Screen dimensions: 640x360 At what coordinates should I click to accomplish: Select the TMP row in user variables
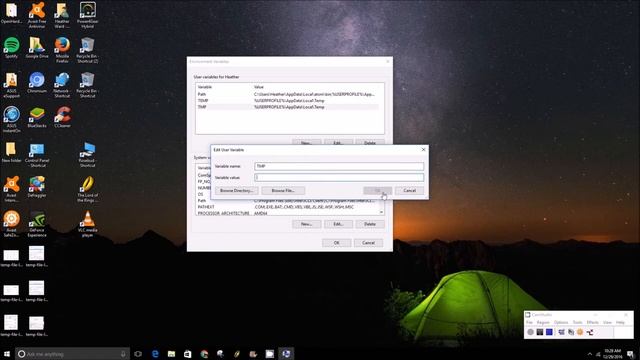[287, 107]
